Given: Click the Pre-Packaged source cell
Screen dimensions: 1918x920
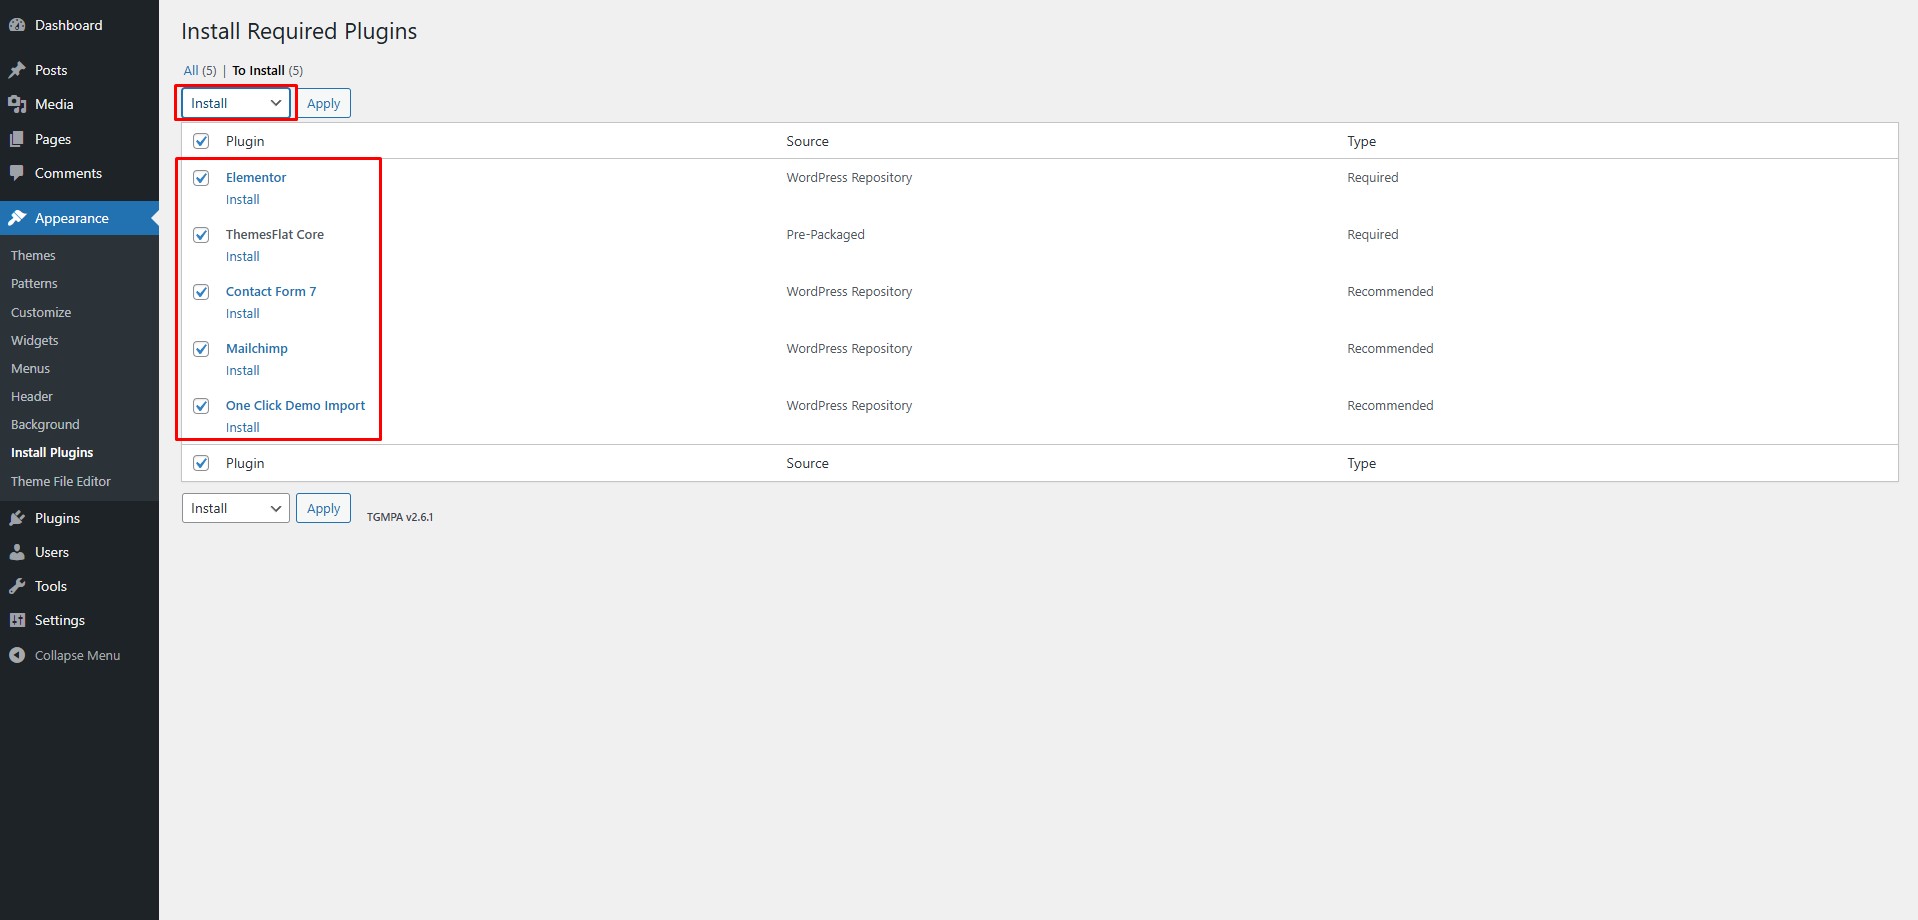Looking at the screenshot, I should pos(825,234).
